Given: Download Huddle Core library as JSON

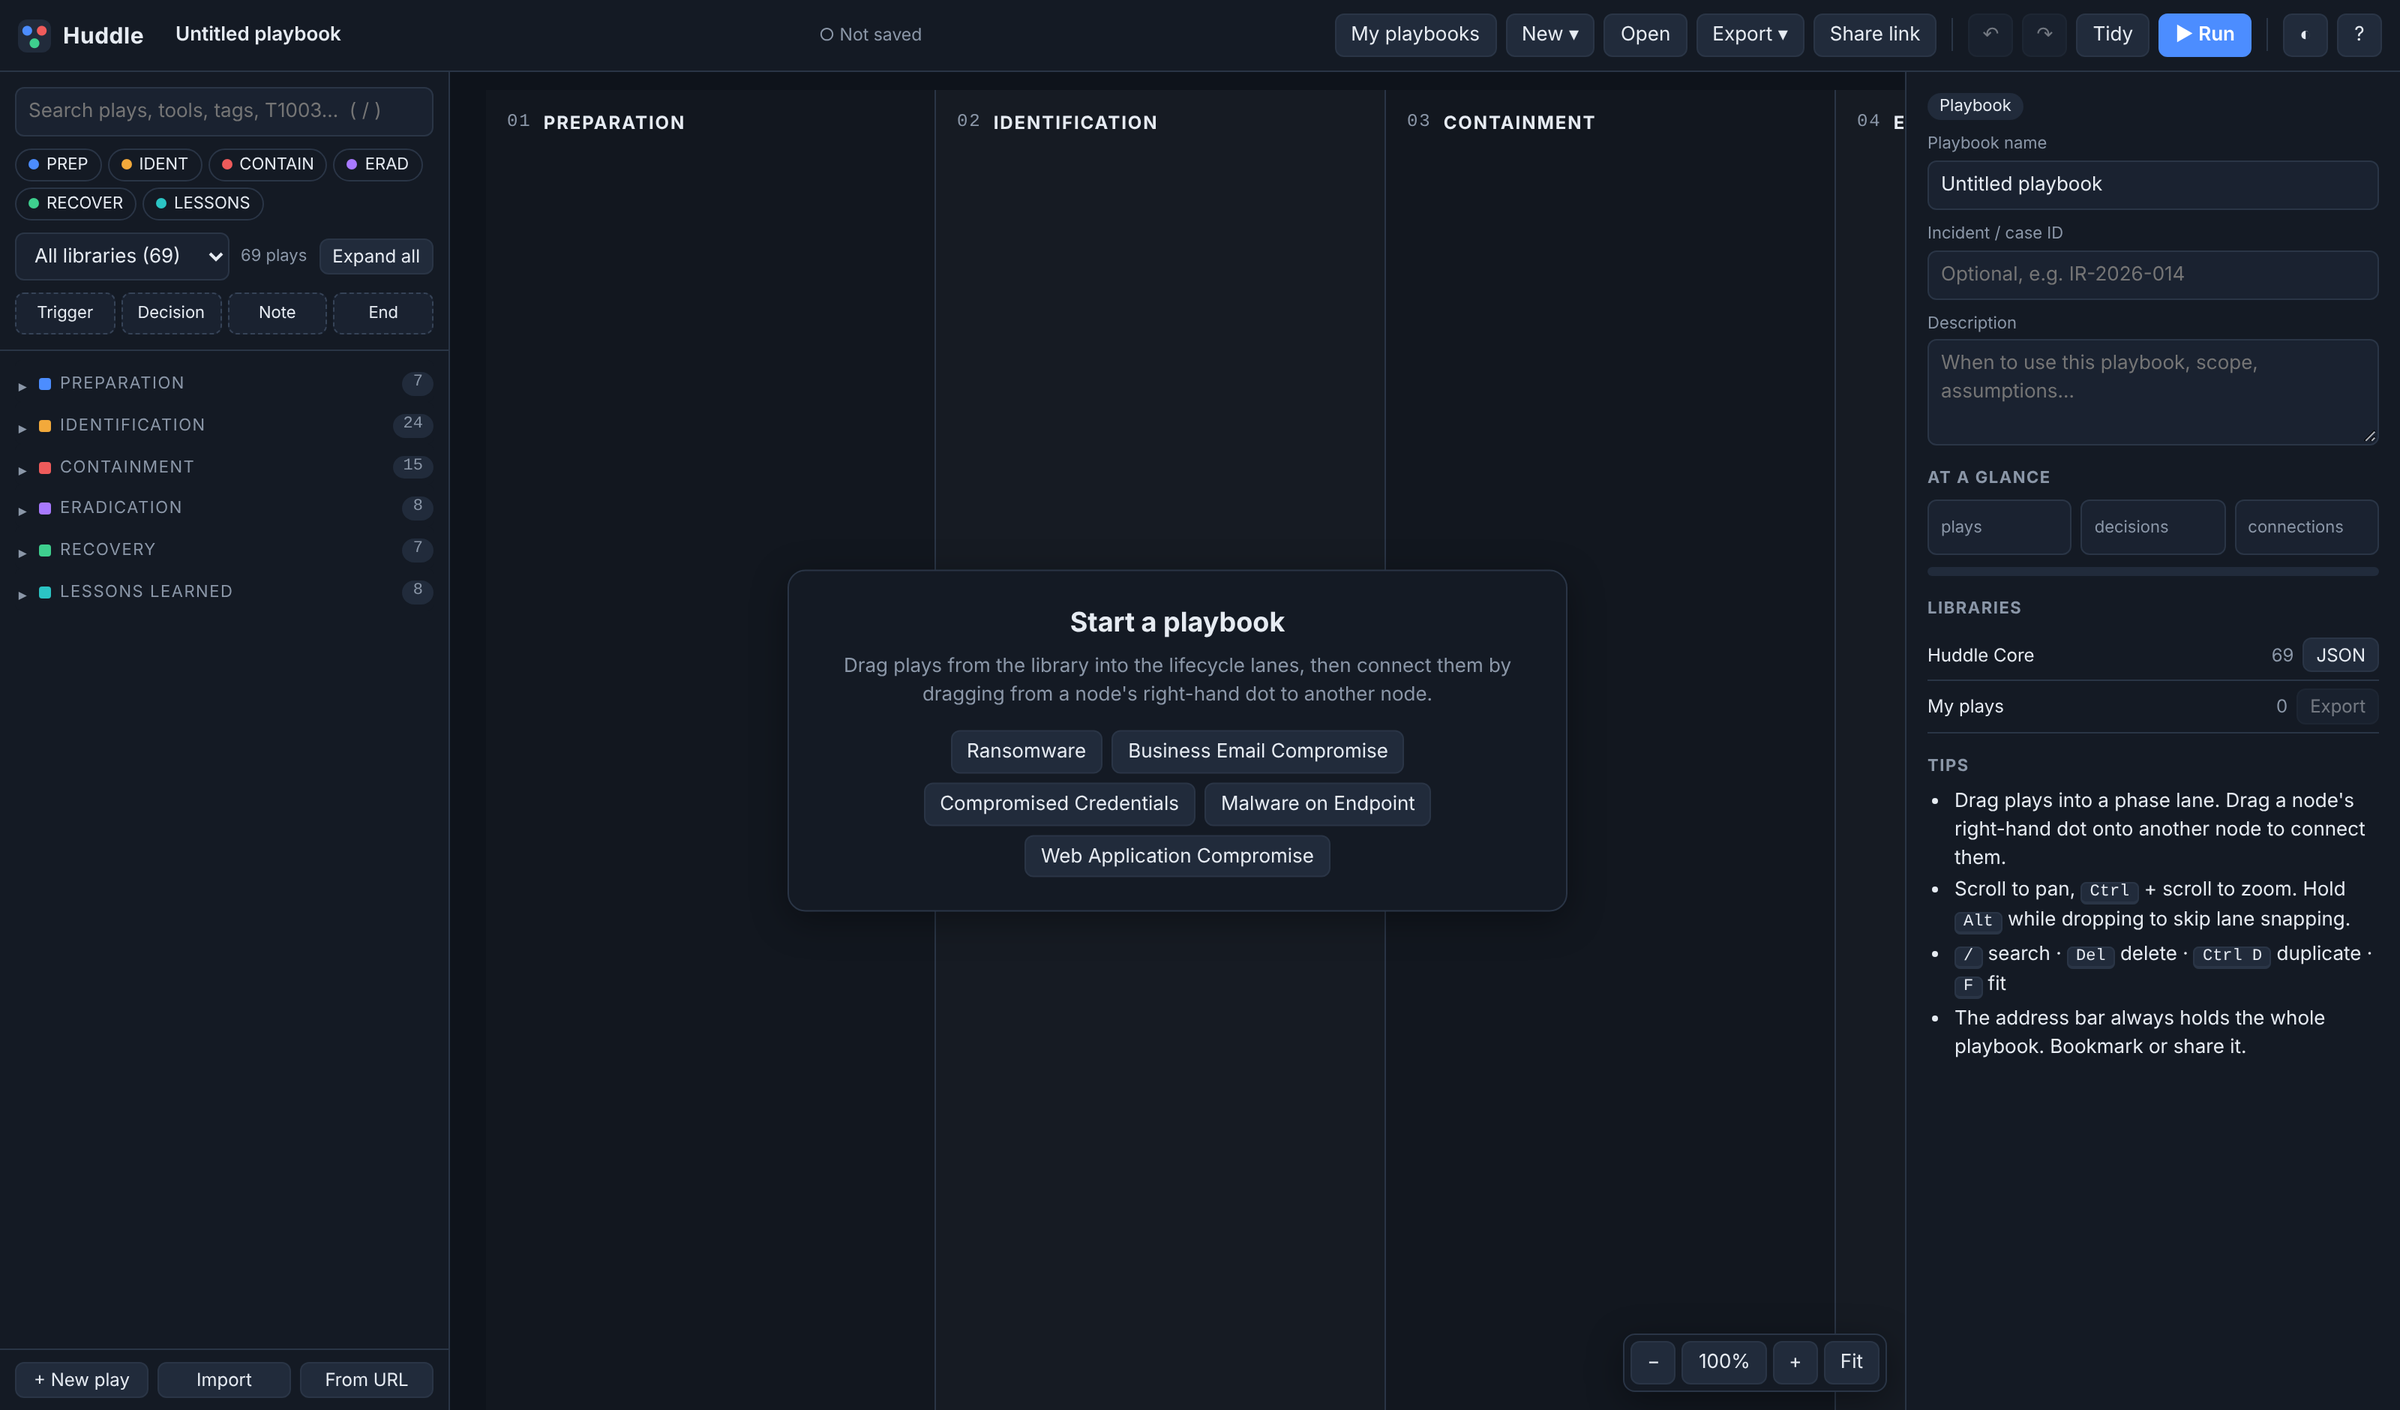Looking at the screenshot, I should click(x=2340, y=655).
